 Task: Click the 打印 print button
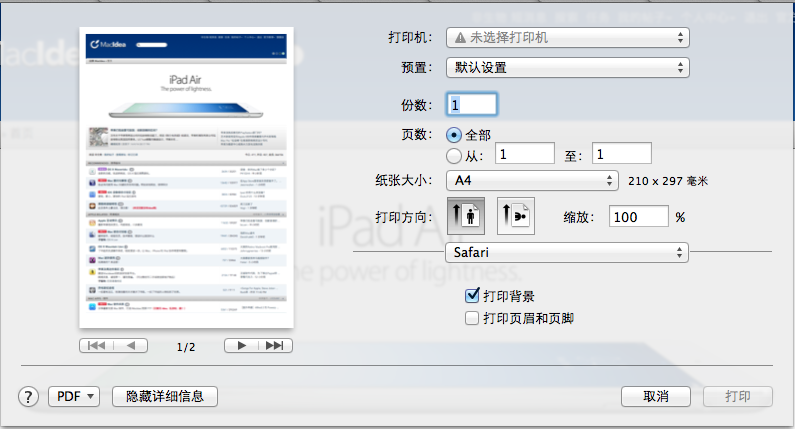(738, 396)
